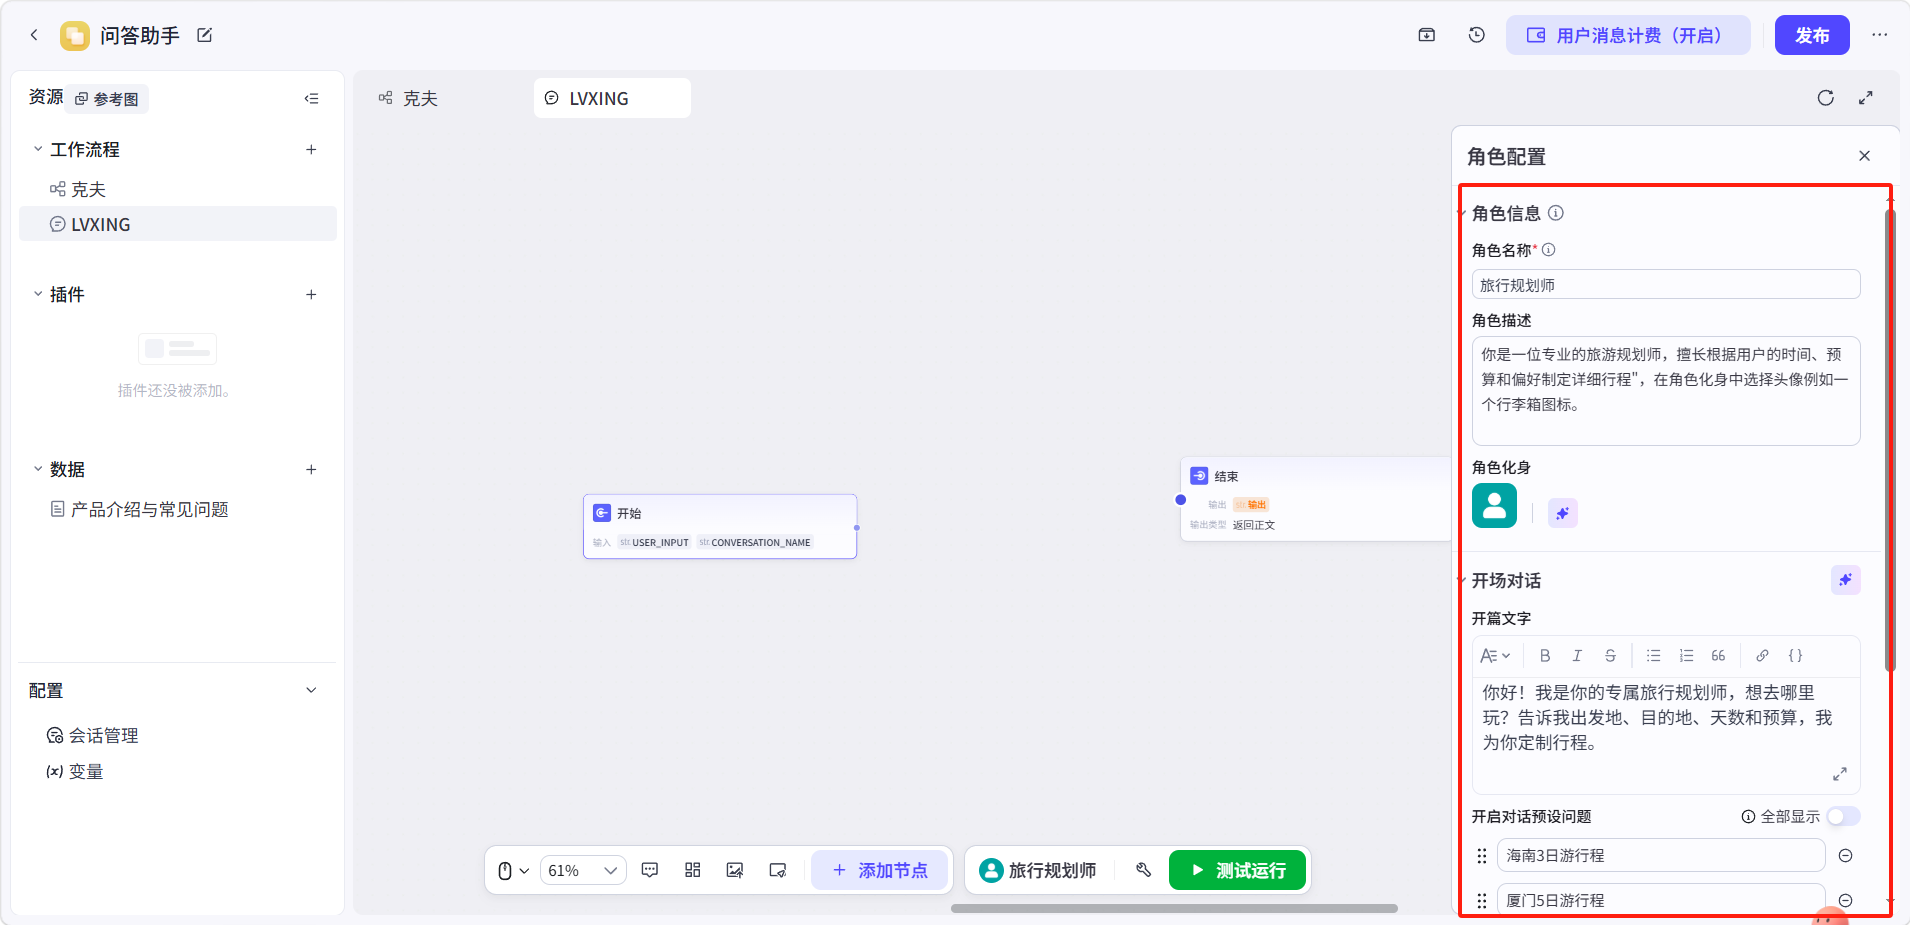Add a data source with the plus
The image size is (1910, 925).
311,469
